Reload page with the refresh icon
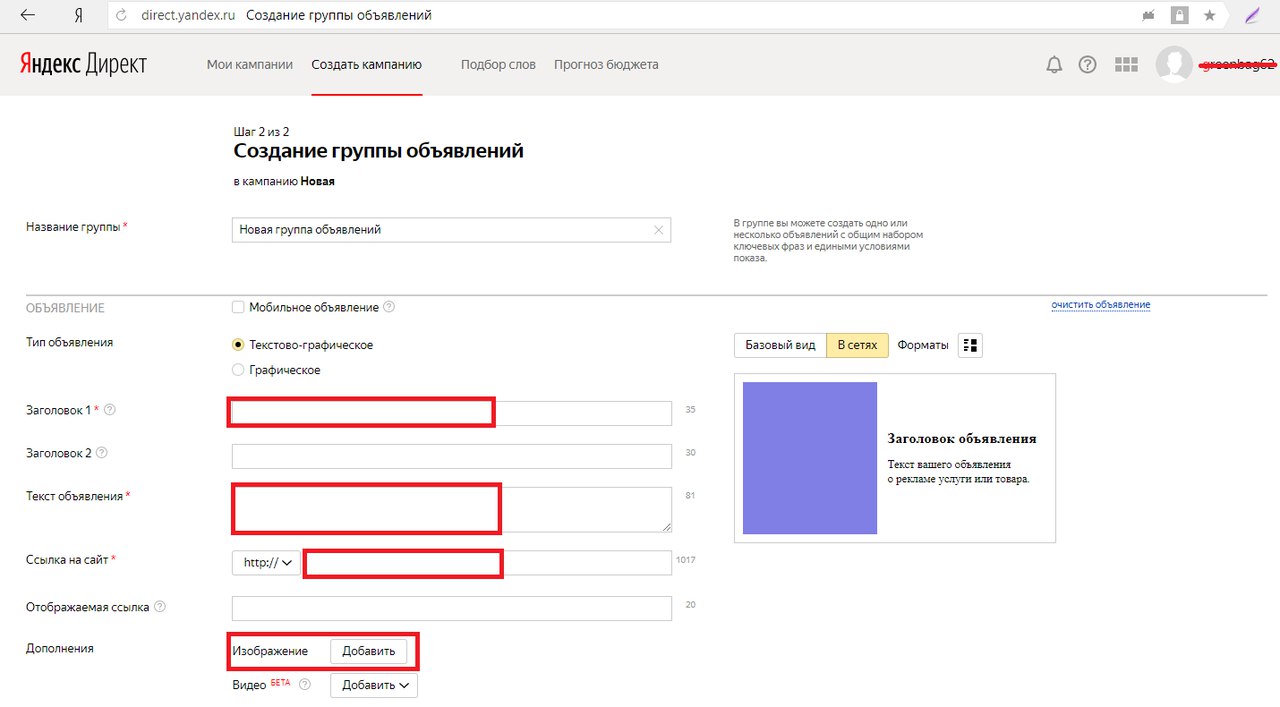Screen dimensions: 1280x707 click(x=121, y=16)
